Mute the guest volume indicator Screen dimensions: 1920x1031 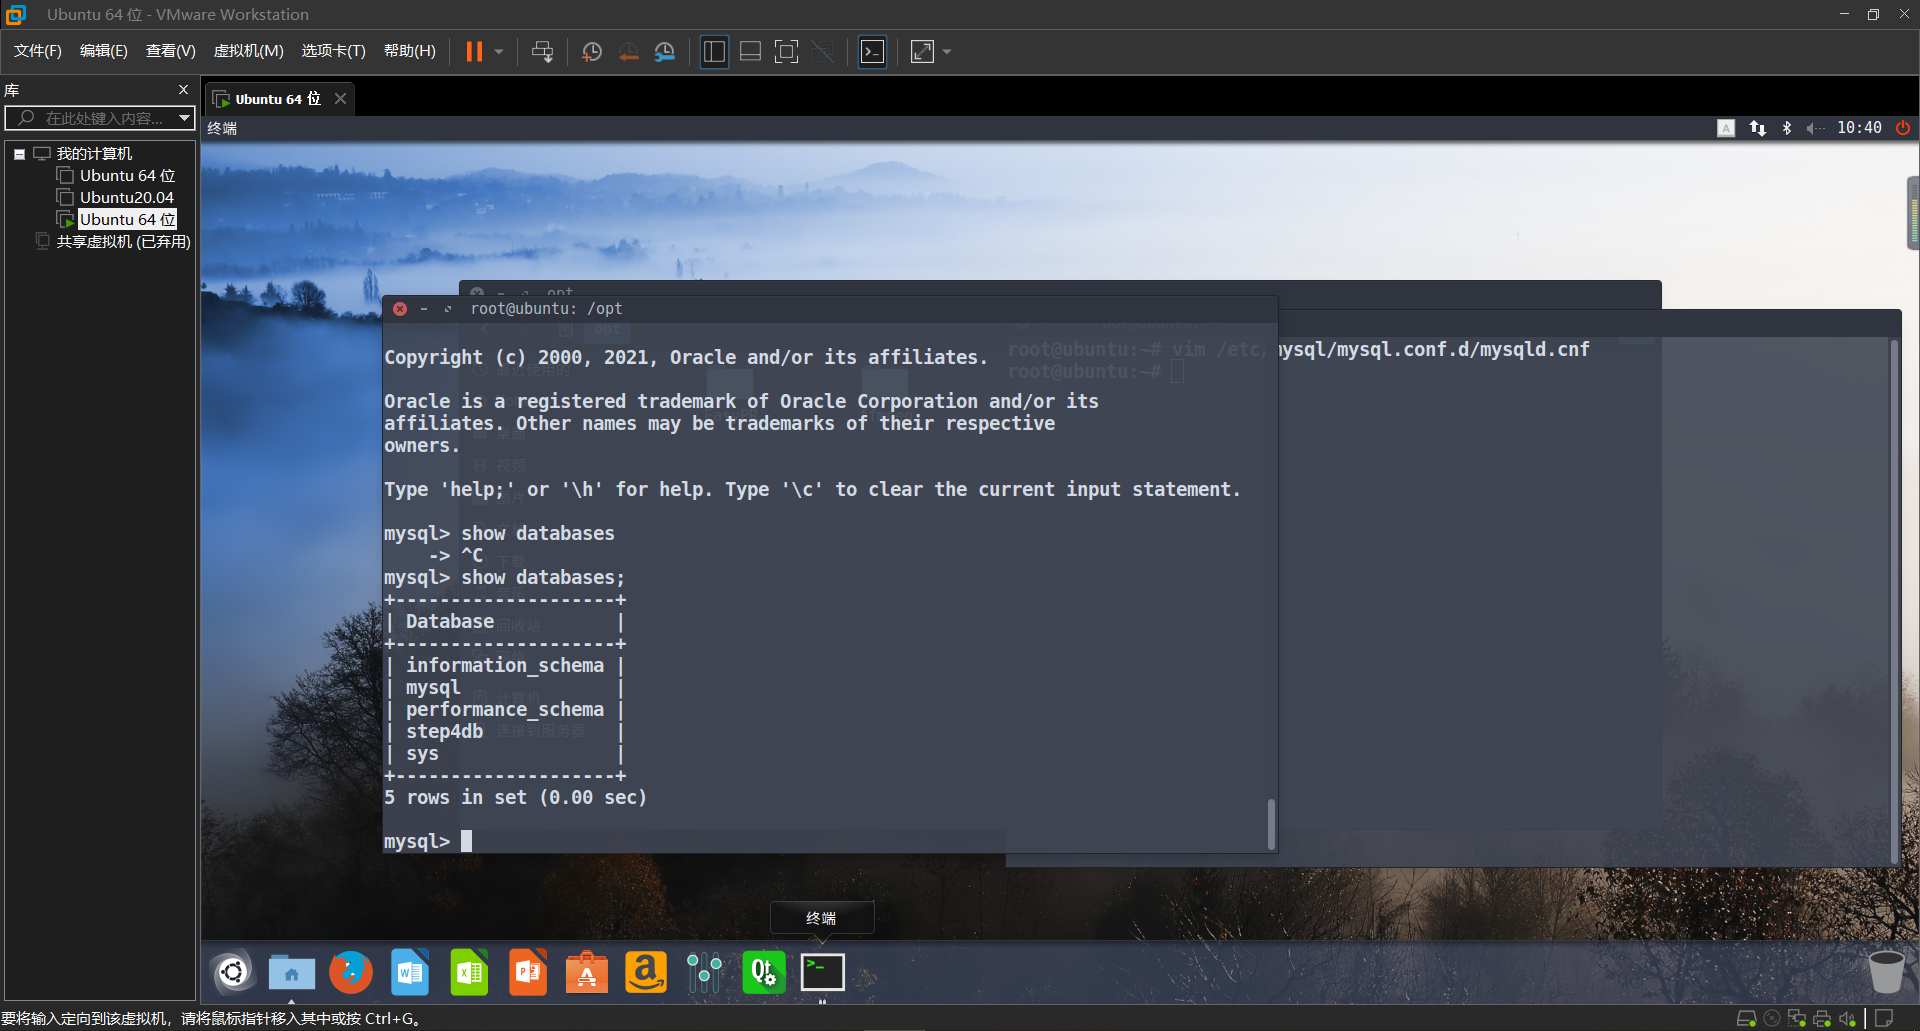(x=1815, y=127)
